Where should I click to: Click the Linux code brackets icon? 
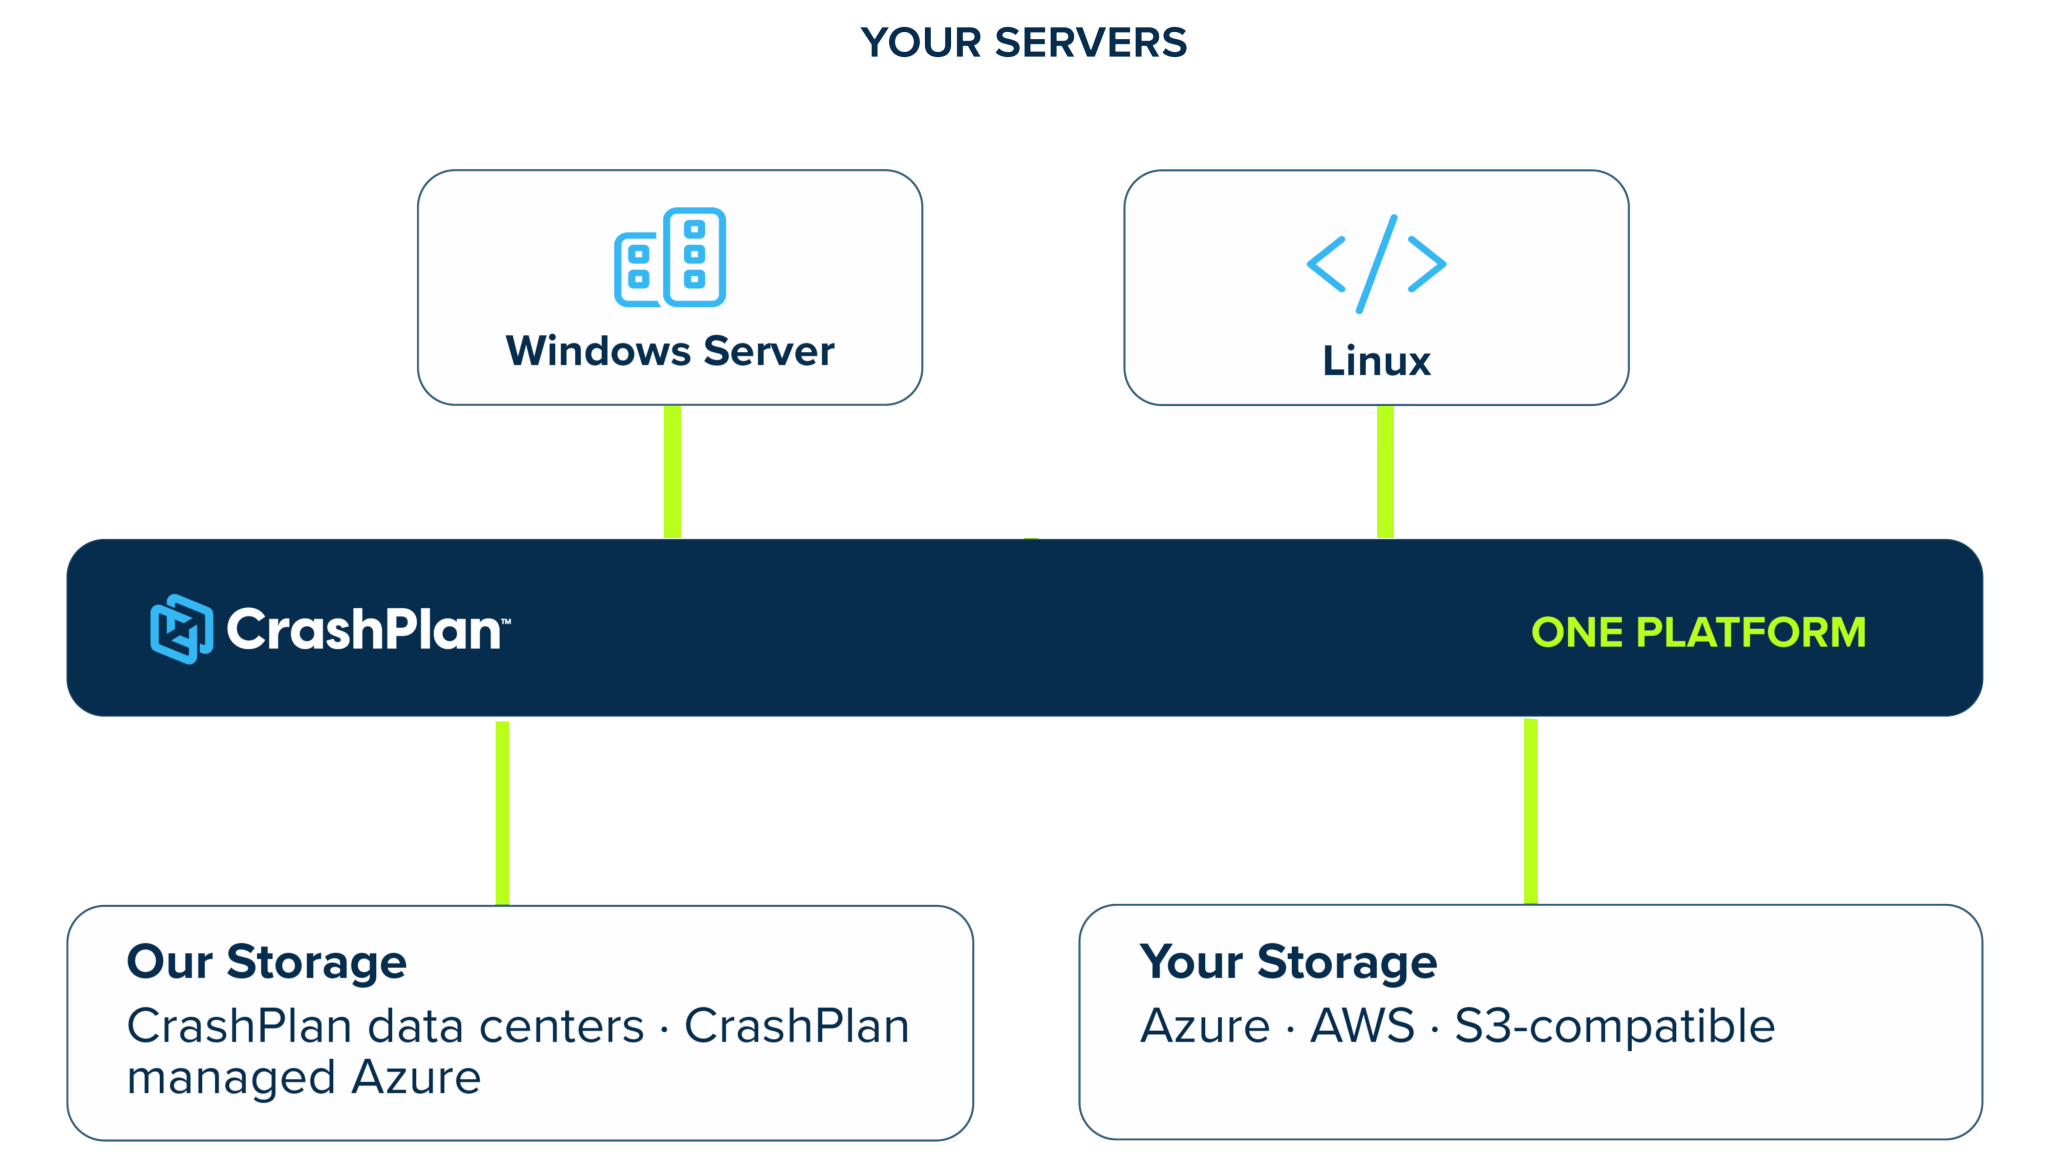[x=1376, y=264]
